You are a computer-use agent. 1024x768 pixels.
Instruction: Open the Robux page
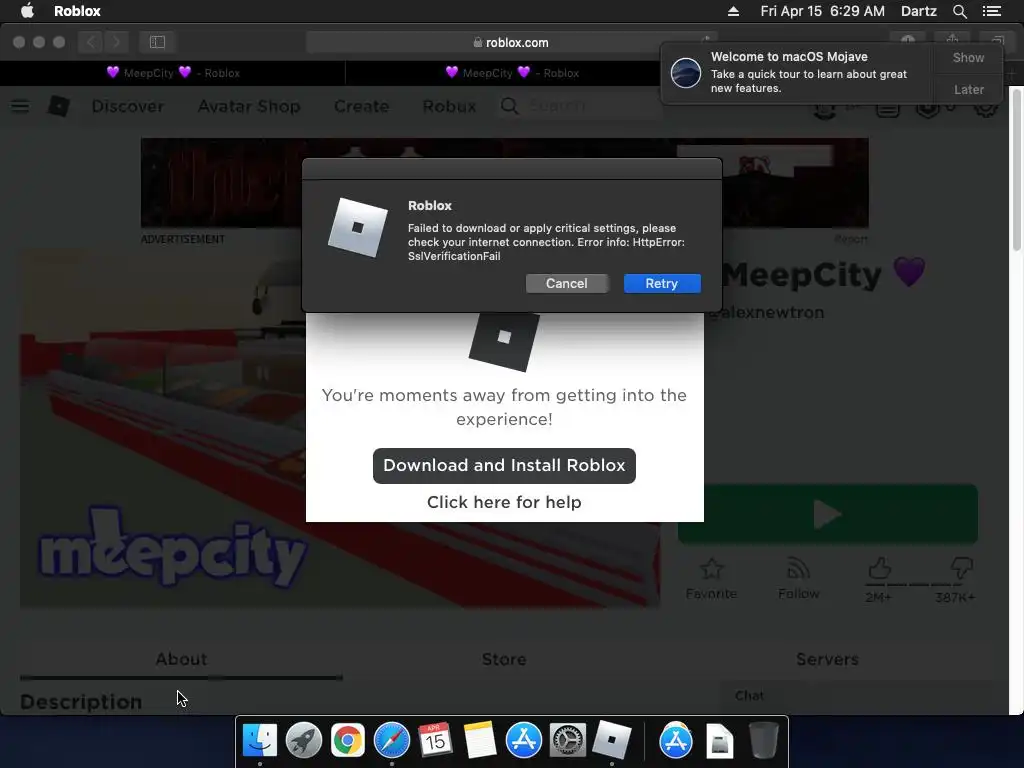click(x=449, y=106)
